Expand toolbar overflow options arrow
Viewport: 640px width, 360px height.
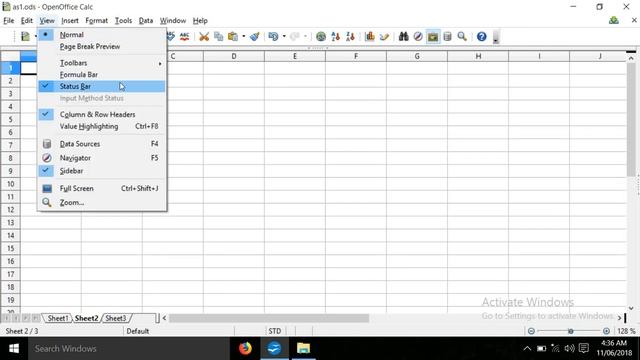point(496,38)
